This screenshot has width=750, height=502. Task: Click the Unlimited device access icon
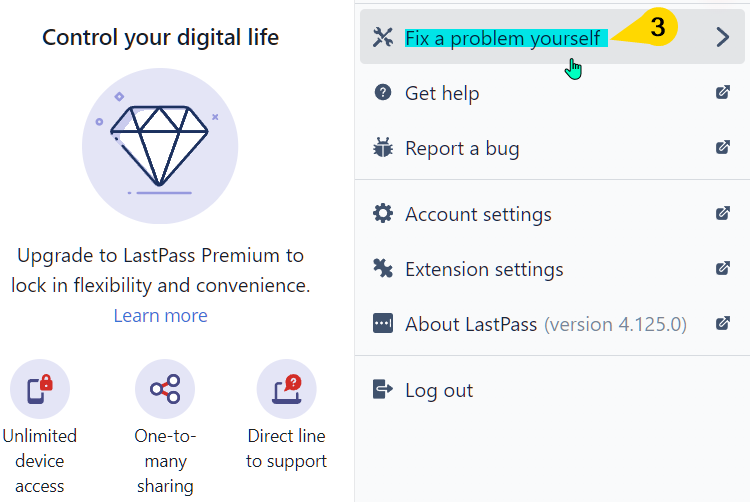(40, 389)
